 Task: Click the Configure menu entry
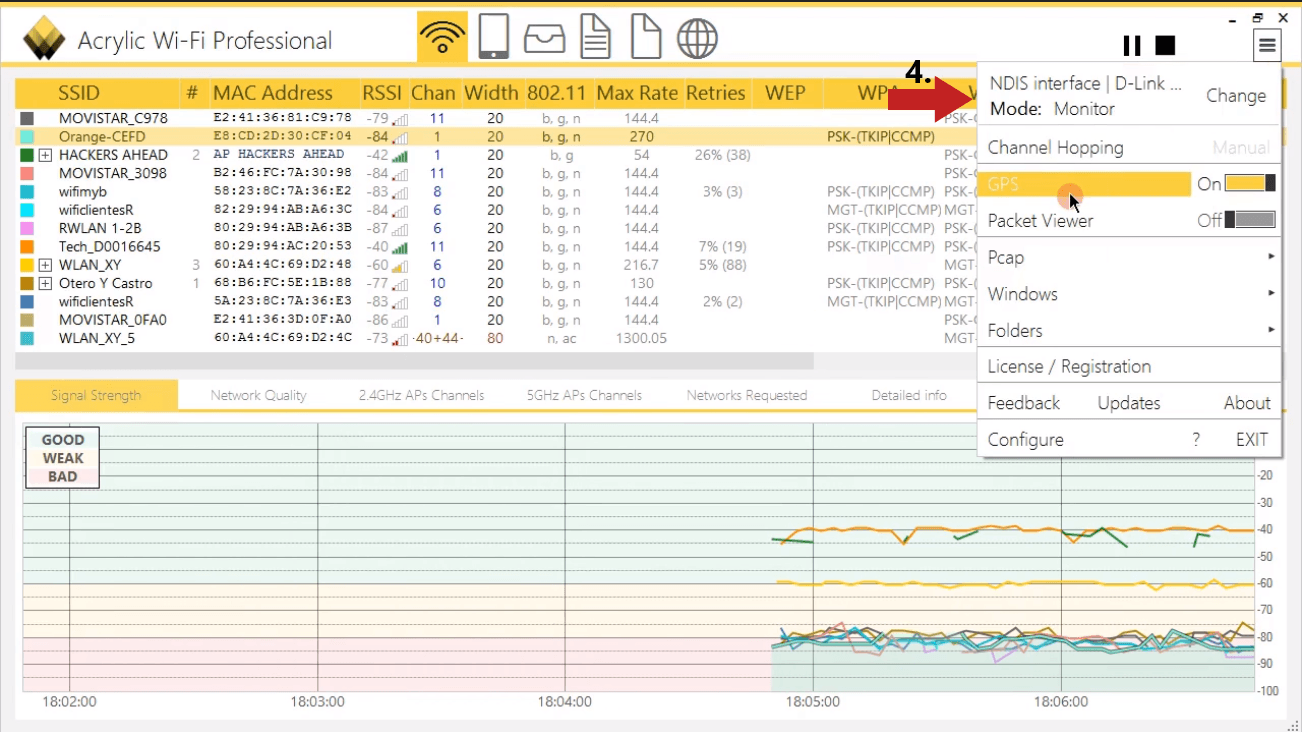[1025, 440]
